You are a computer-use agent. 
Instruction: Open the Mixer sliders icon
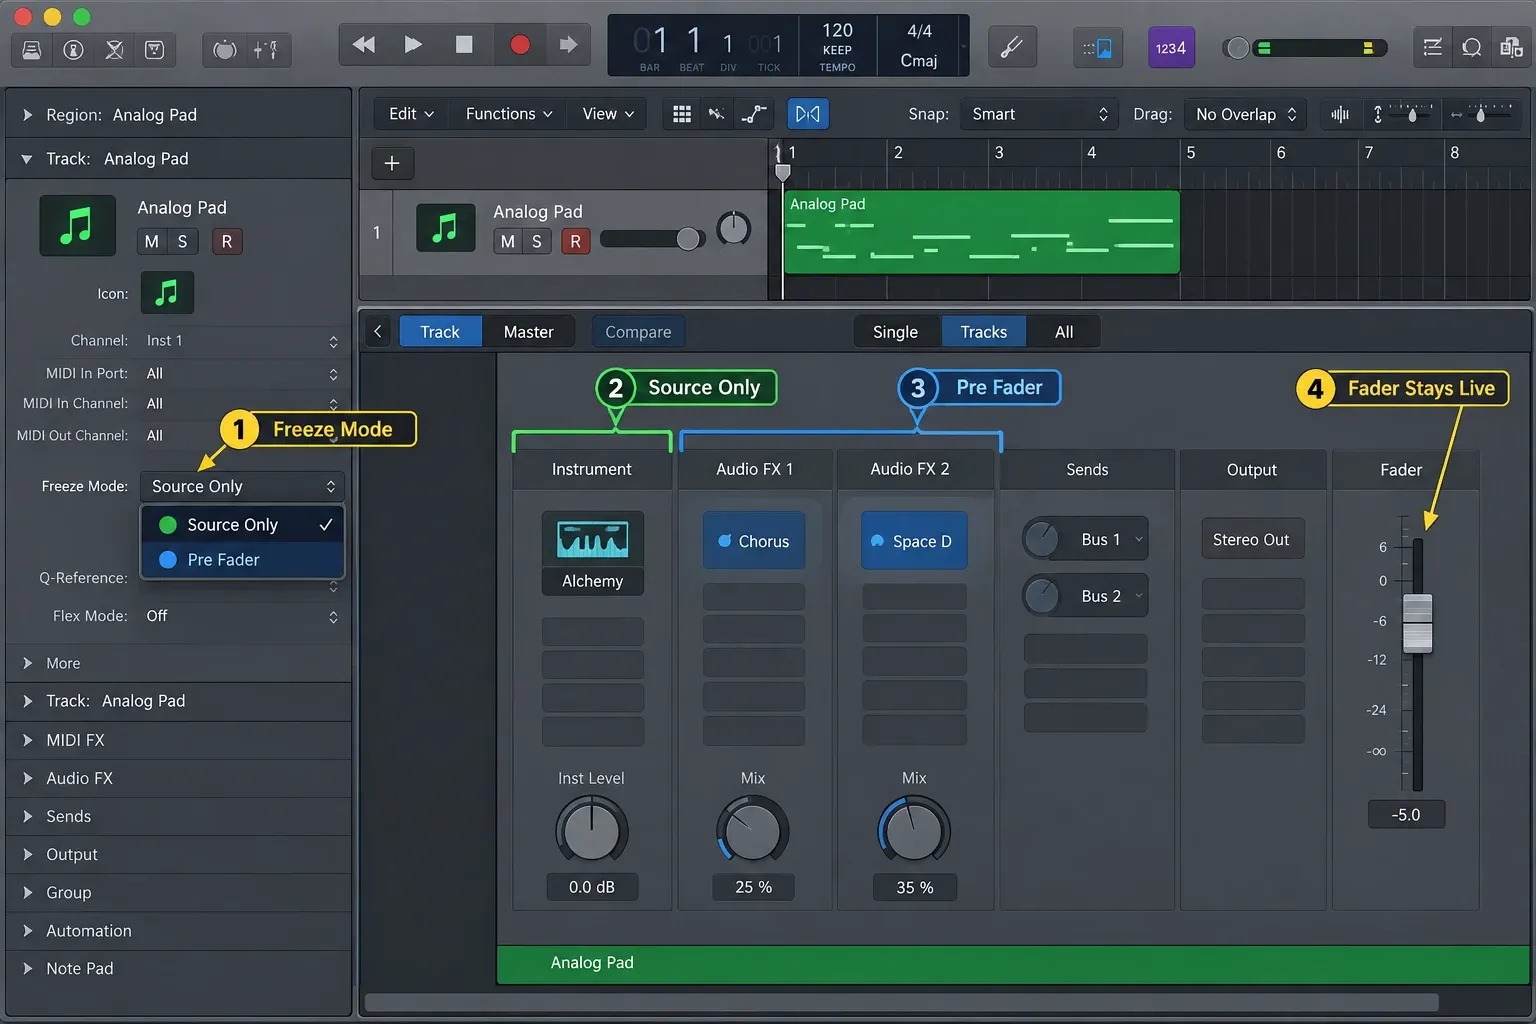(x=266, y=49)
